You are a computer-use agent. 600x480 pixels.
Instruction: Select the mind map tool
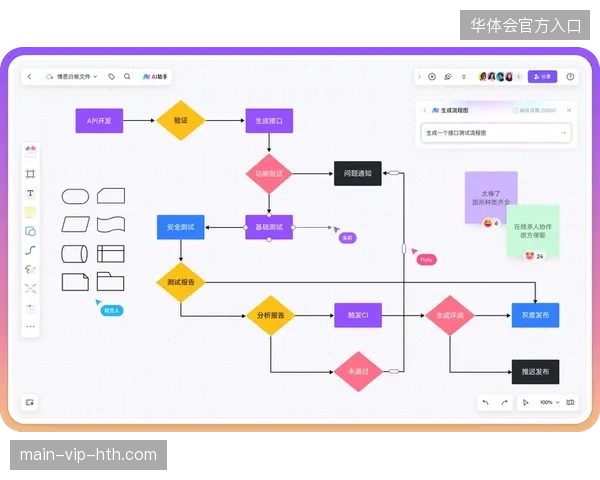(30, 288)
